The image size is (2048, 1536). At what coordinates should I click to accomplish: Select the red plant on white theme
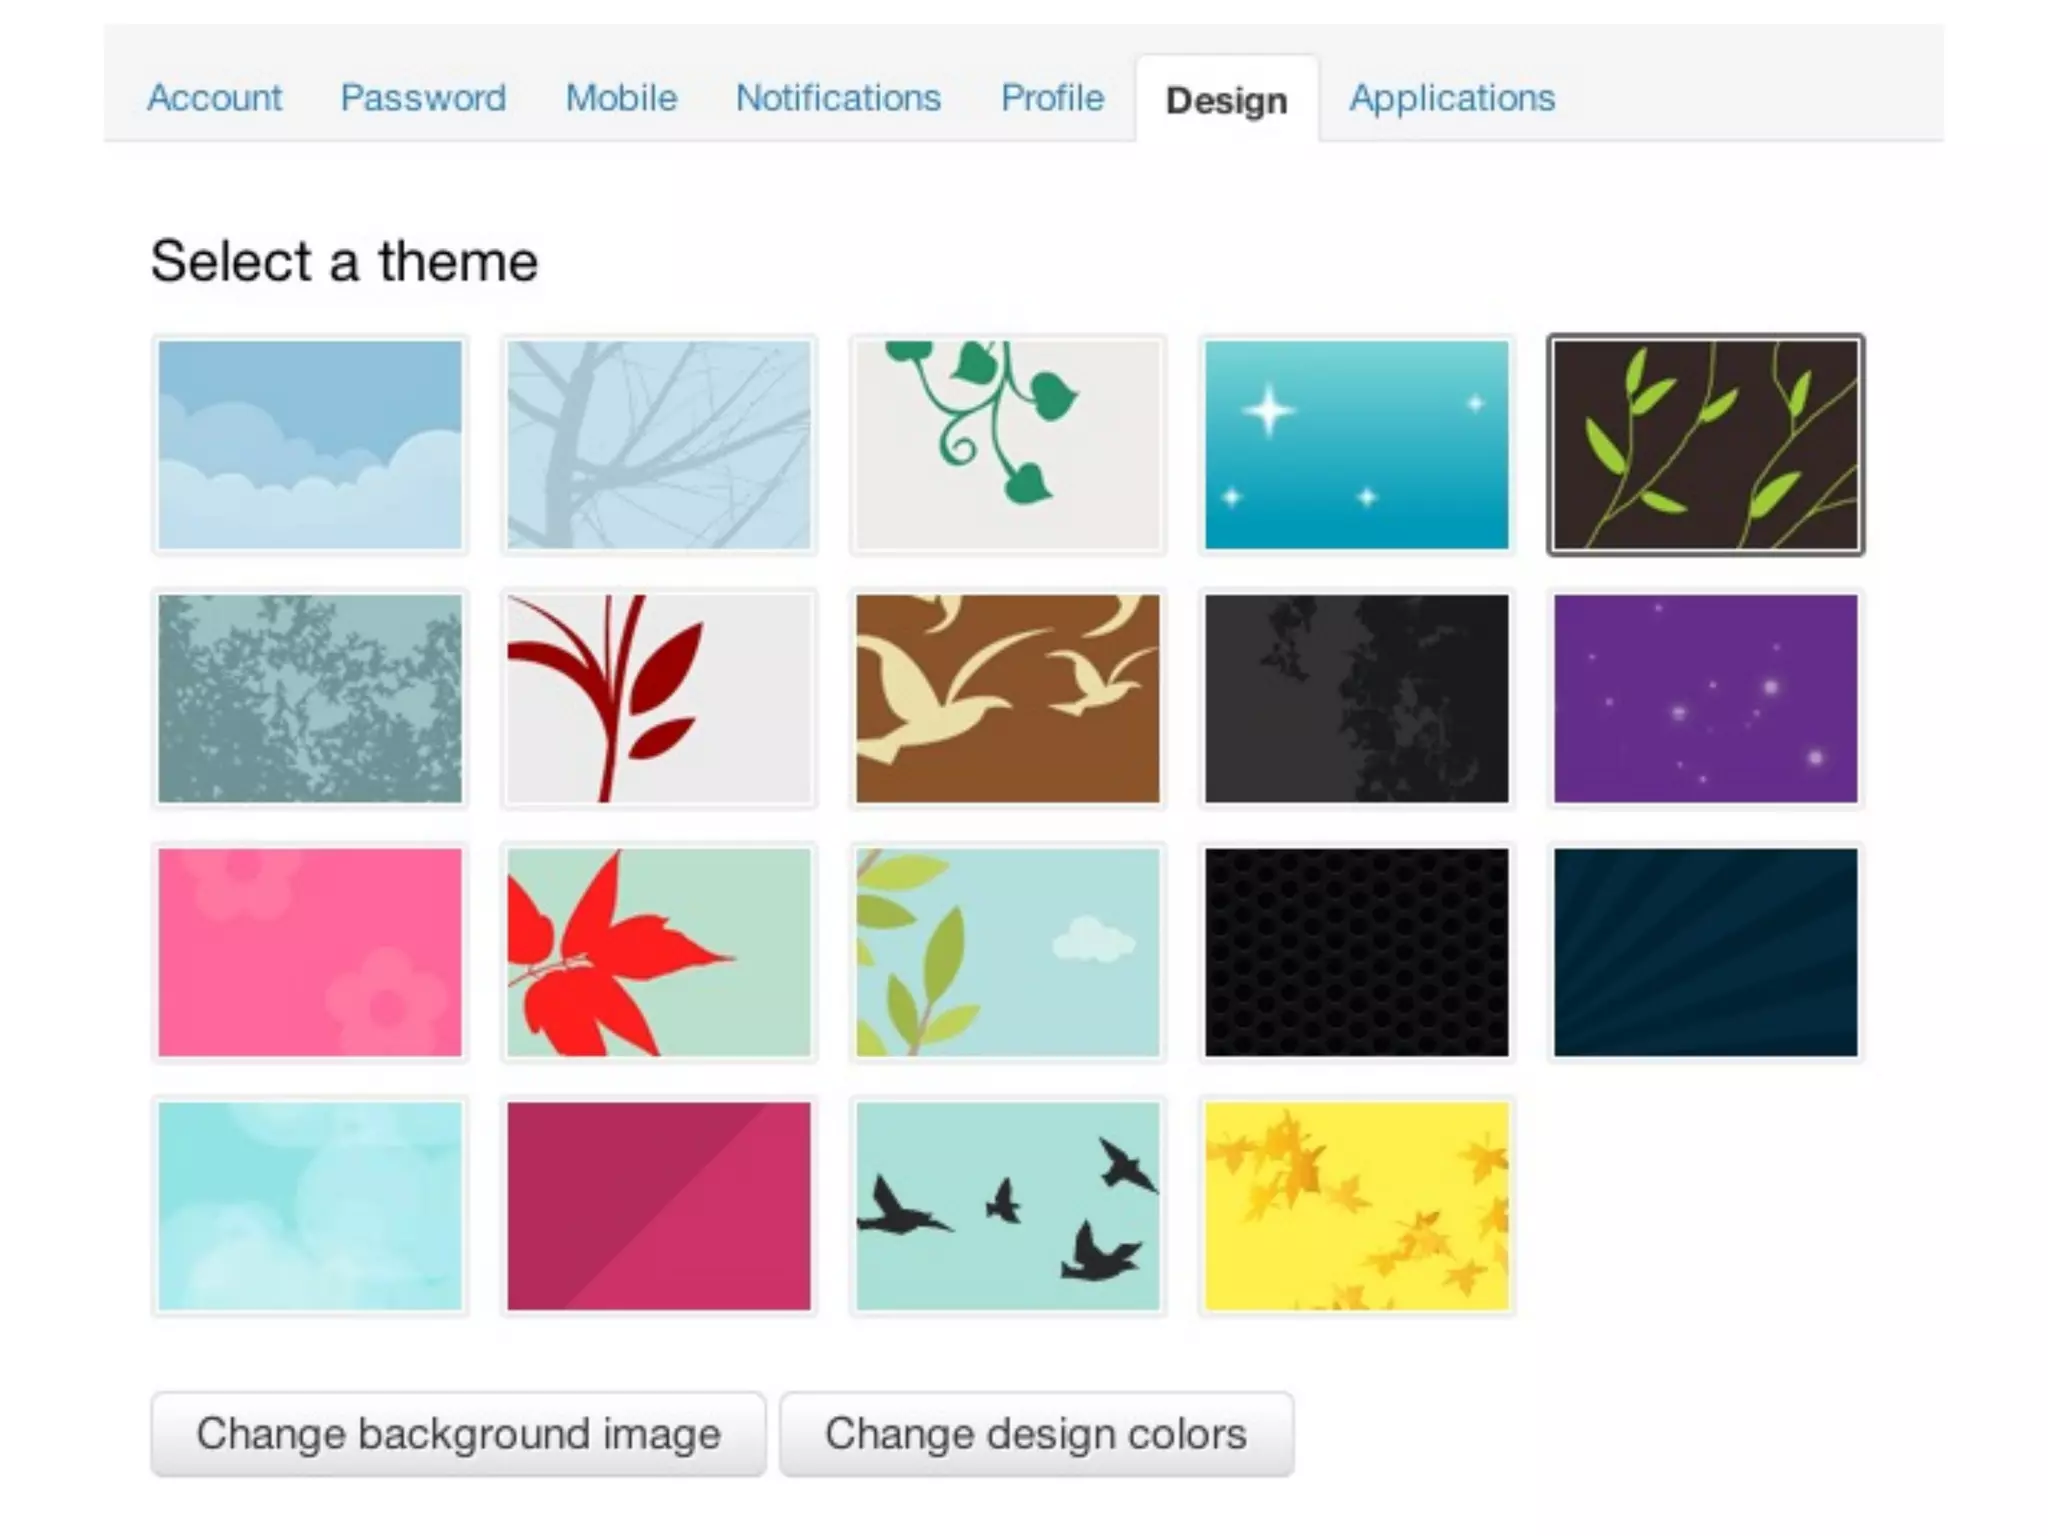[x=659, y=698]
